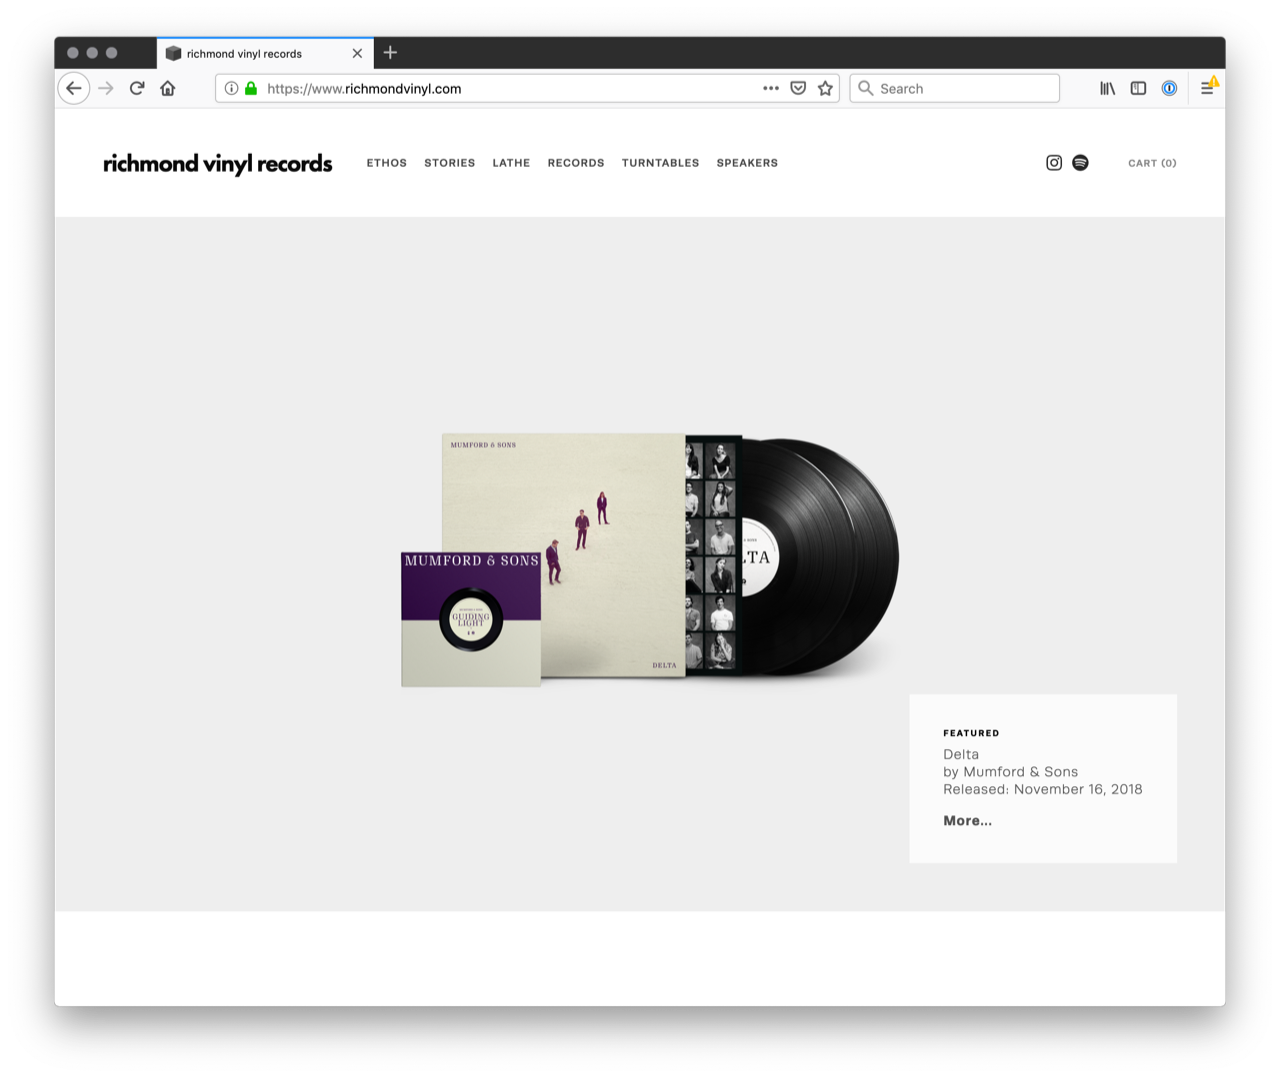Show site information icon in address bar

point(231,88)
